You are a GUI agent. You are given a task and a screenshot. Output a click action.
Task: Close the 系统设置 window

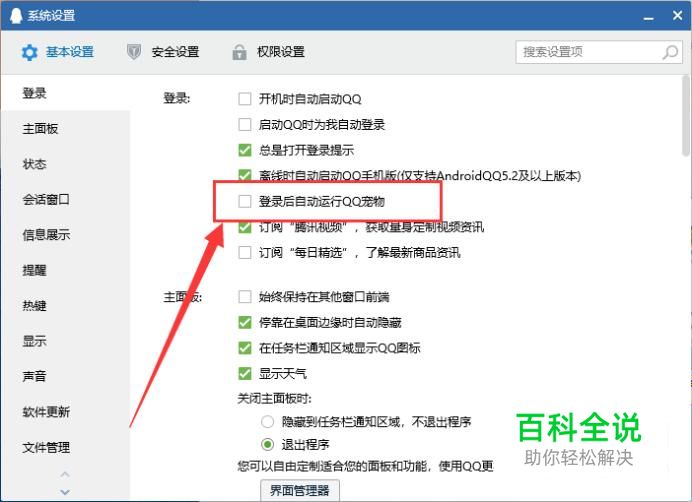(x=678, y=15)
